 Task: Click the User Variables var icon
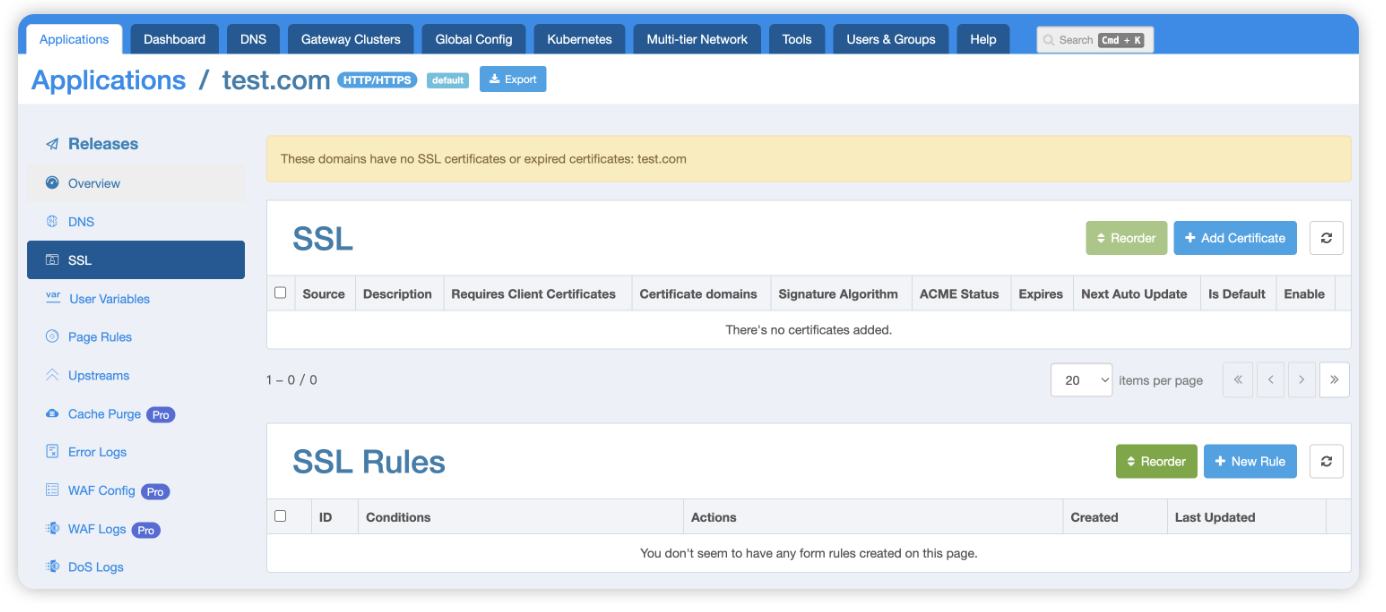click(52, 298)
